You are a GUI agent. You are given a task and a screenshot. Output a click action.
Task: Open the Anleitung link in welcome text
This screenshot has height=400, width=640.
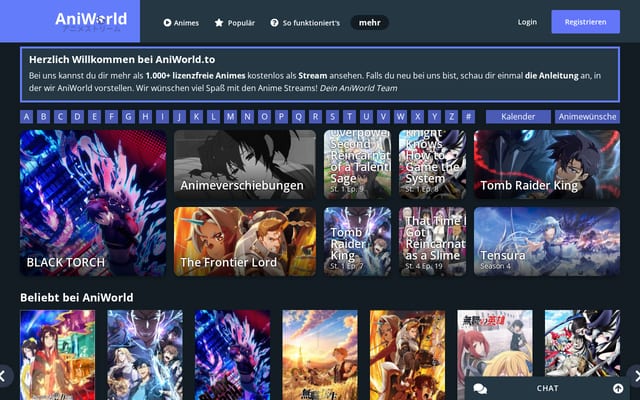pyautogui.click(x=551, y=76)
